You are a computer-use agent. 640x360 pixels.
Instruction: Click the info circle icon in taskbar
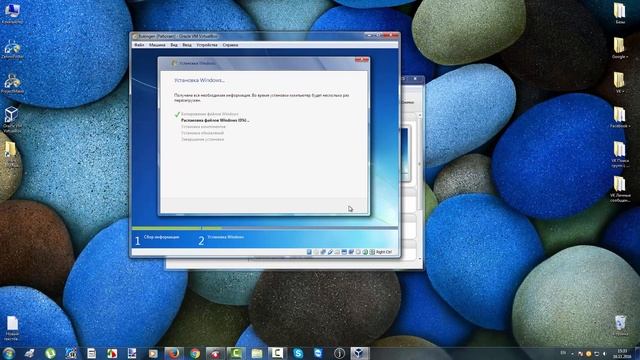(x=339, y=353)
